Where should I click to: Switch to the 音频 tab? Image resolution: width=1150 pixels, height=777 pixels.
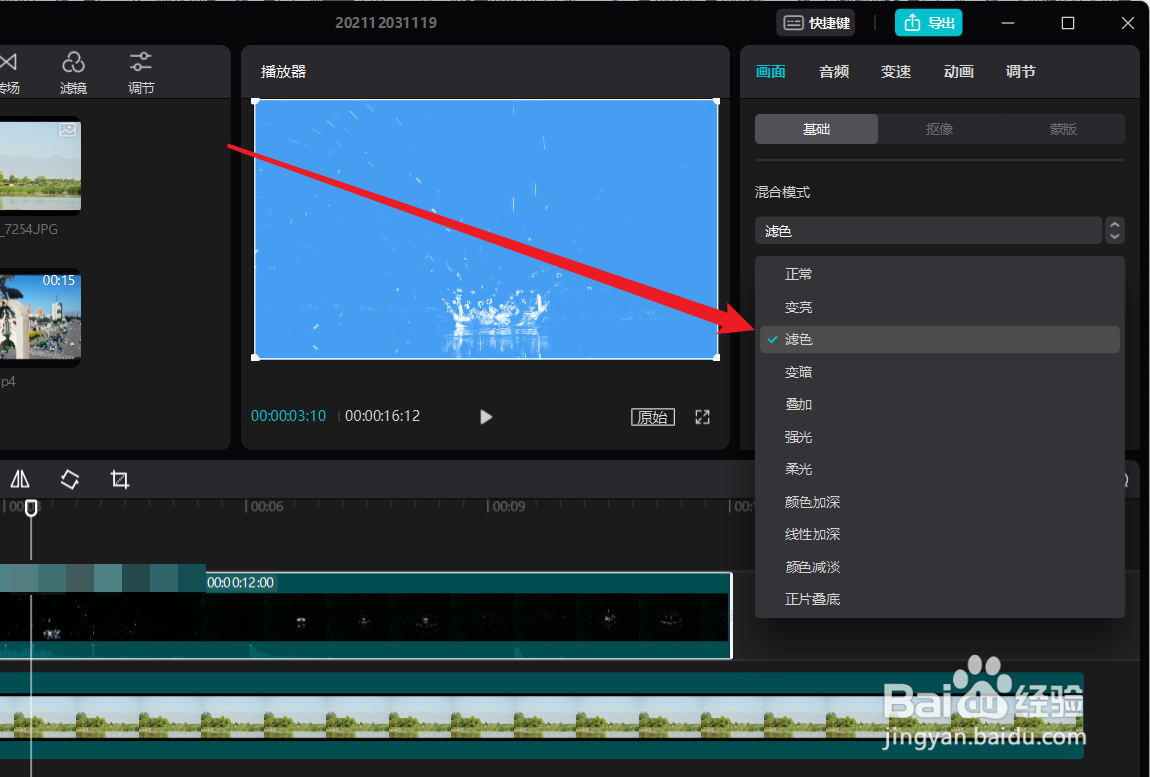(834, 71)
